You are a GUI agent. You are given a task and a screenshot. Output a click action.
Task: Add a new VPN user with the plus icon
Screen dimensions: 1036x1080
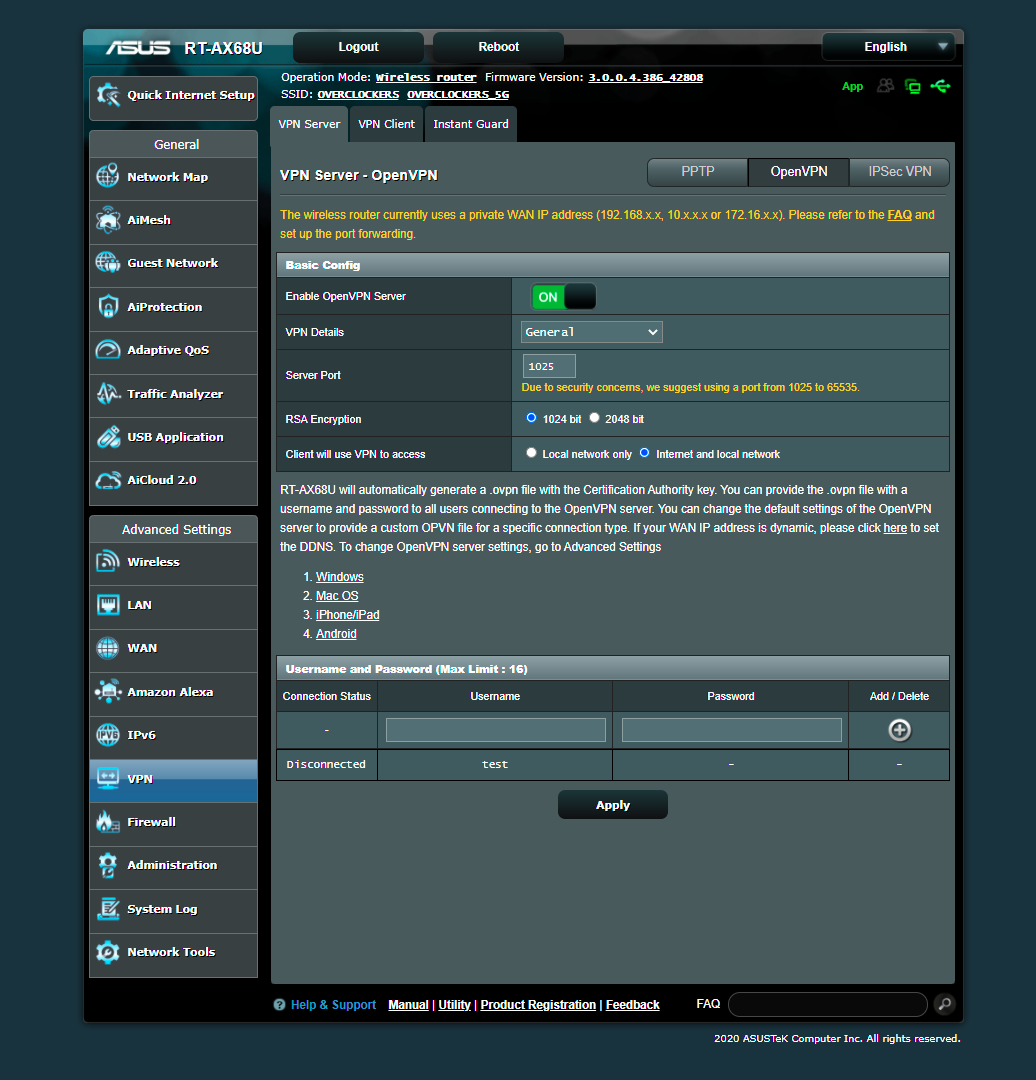click(898, 730)
